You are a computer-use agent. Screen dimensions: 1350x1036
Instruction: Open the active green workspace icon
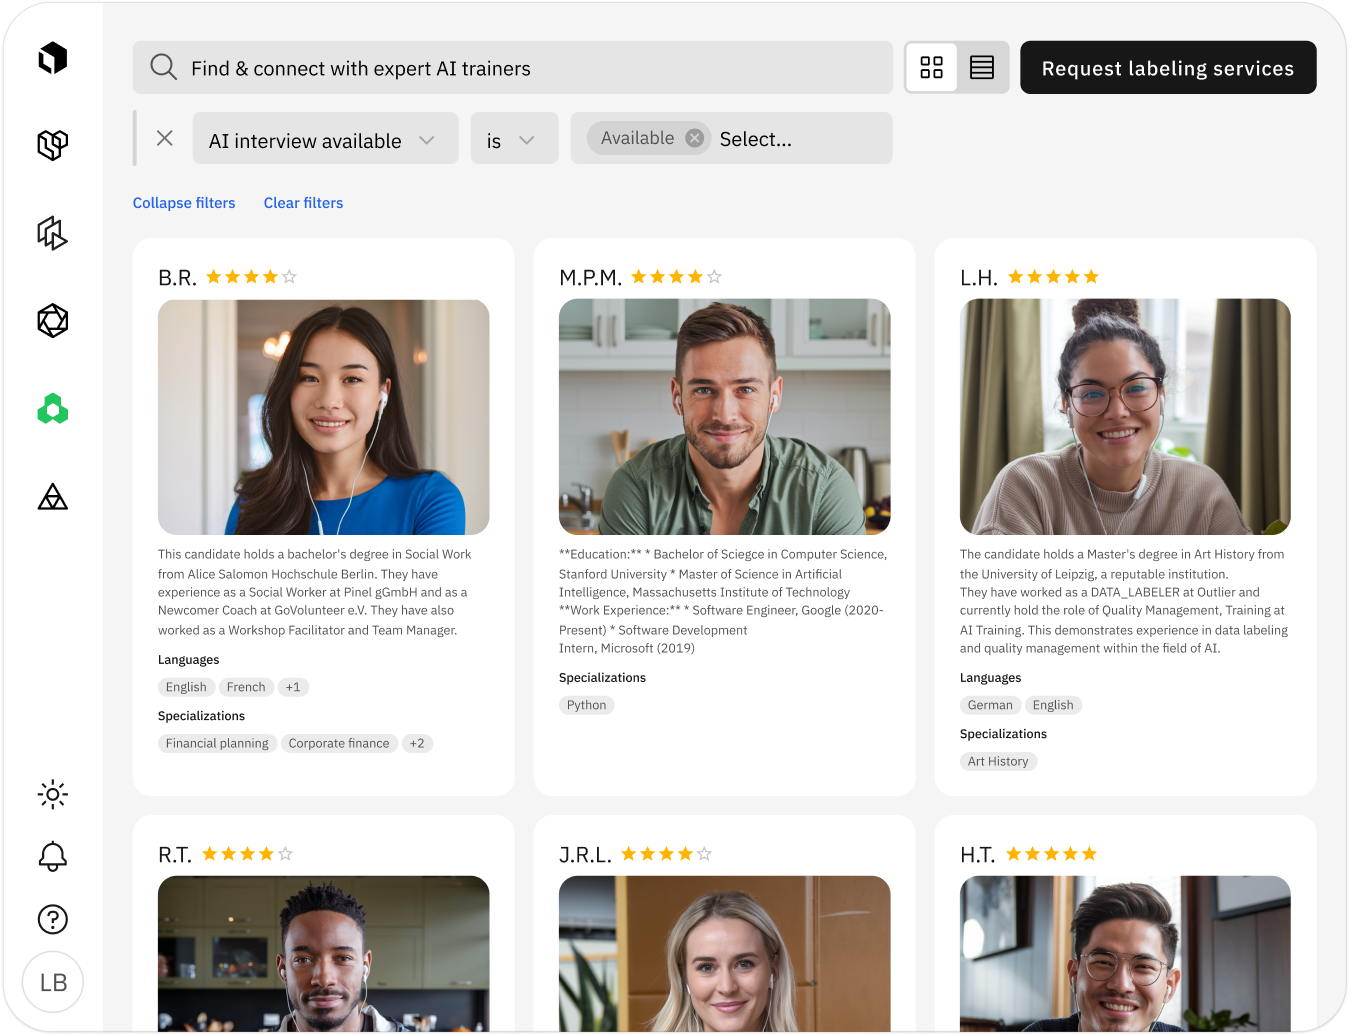tap(52, 409)
